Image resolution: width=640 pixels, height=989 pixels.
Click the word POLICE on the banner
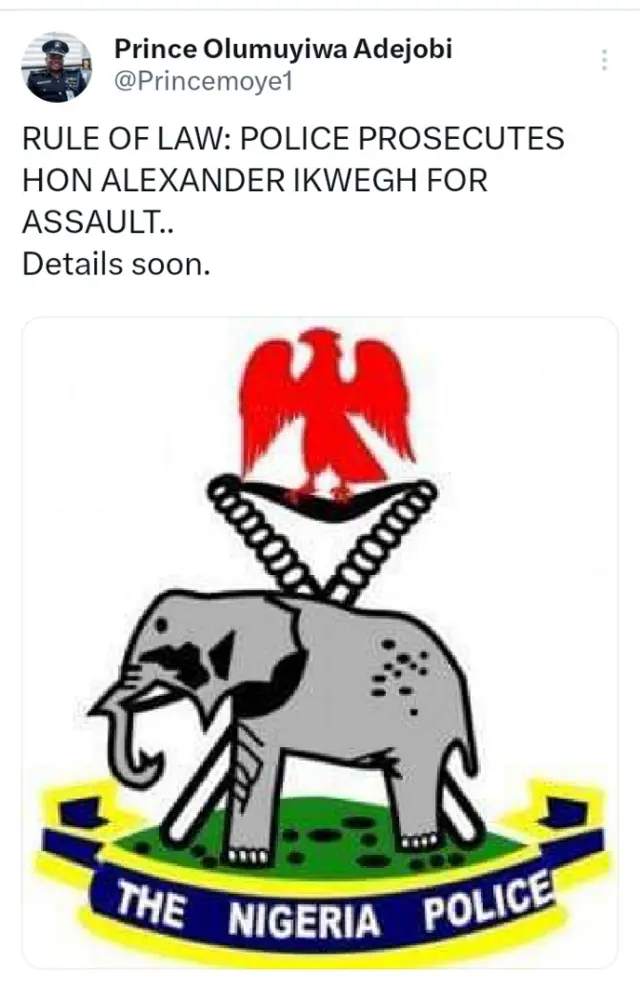pos(487,901)
